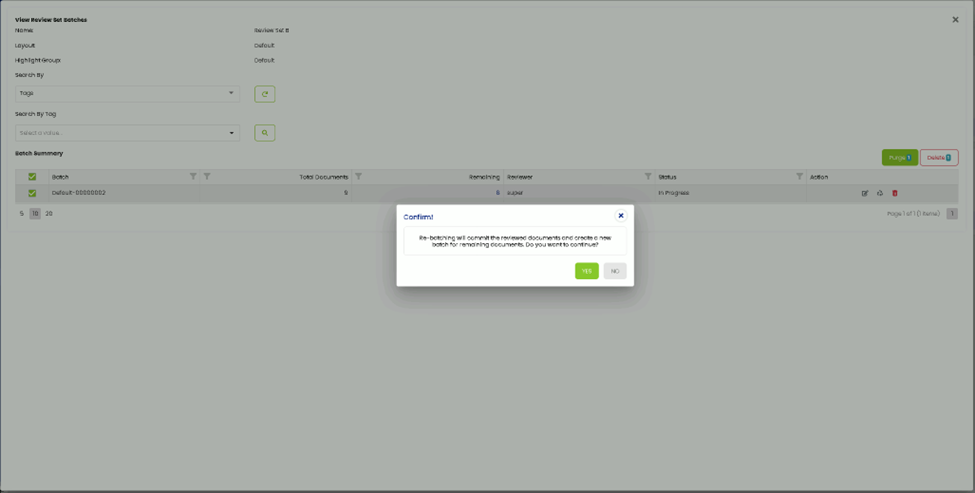The image size is (975, 493).
Task: Toggle the select-all checkbox in table header
Action: [32, 177]
